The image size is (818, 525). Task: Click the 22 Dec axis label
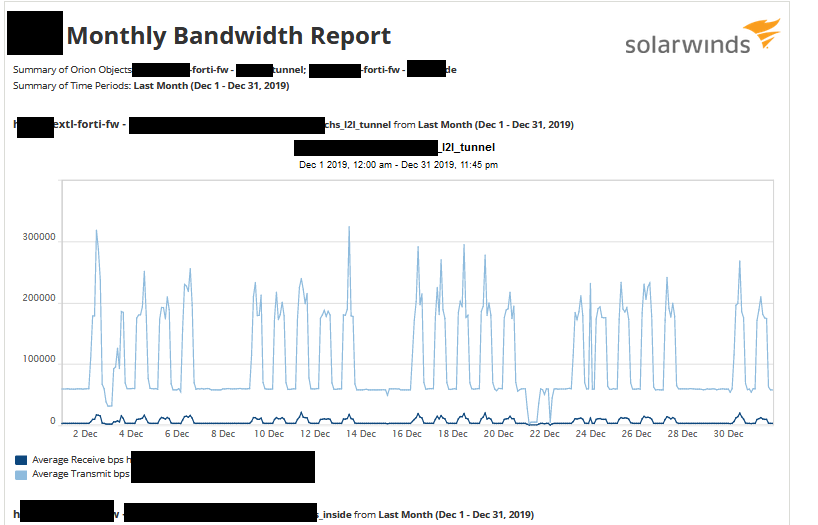(x=544, y=434)
